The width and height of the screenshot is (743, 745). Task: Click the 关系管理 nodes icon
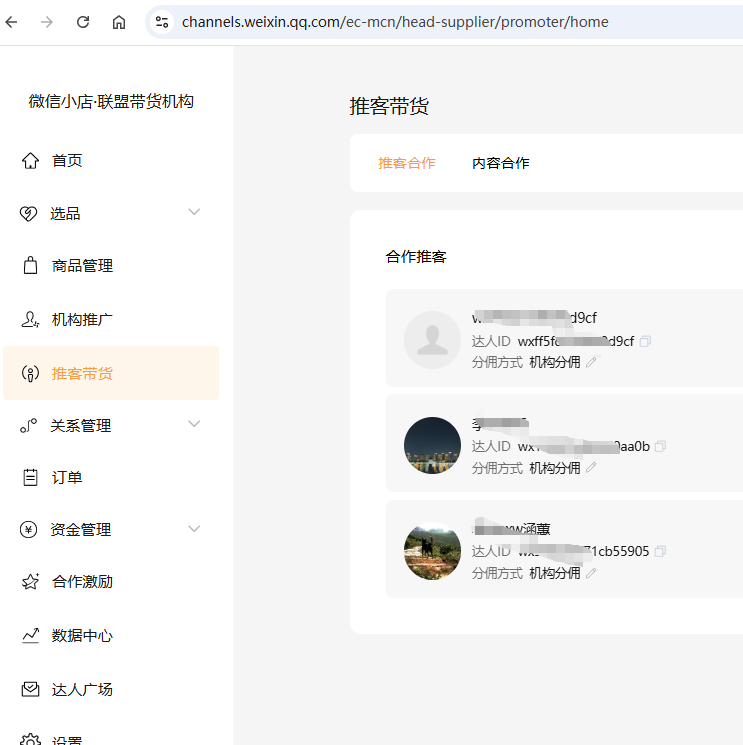29,425
